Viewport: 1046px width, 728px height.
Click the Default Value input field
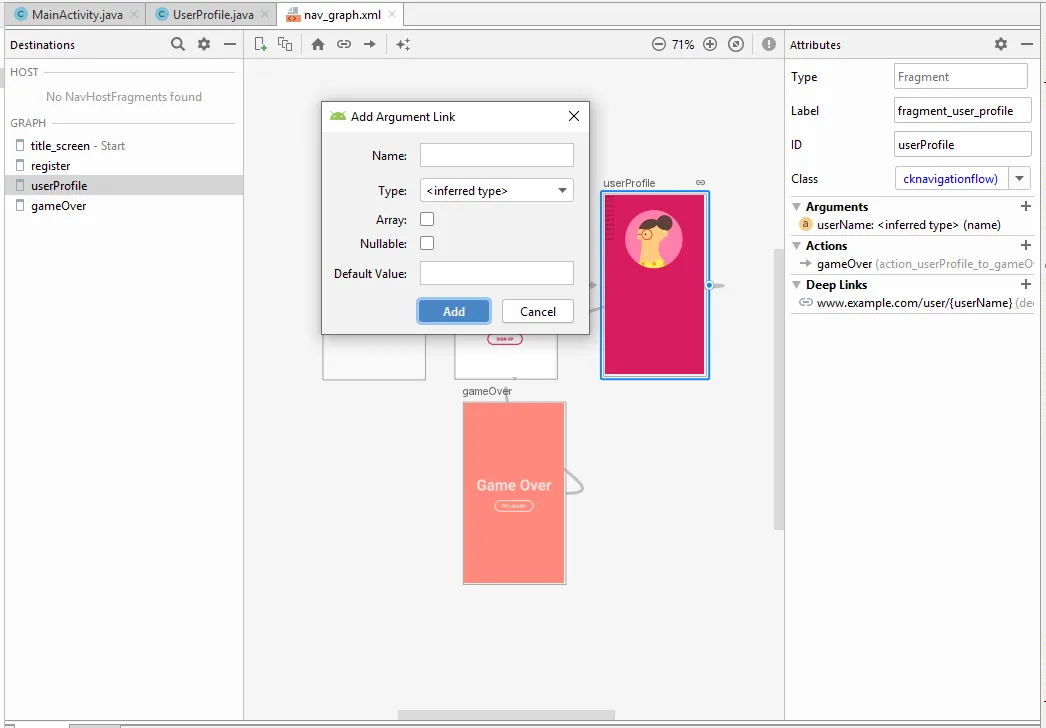click(496, 272)
